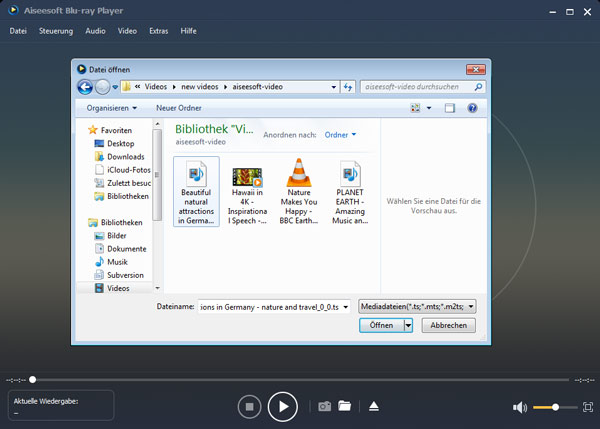Click the help icon in dialog toolbar
Screen dimensions: 600x429
pyautogui.click(x=471, y=108)
